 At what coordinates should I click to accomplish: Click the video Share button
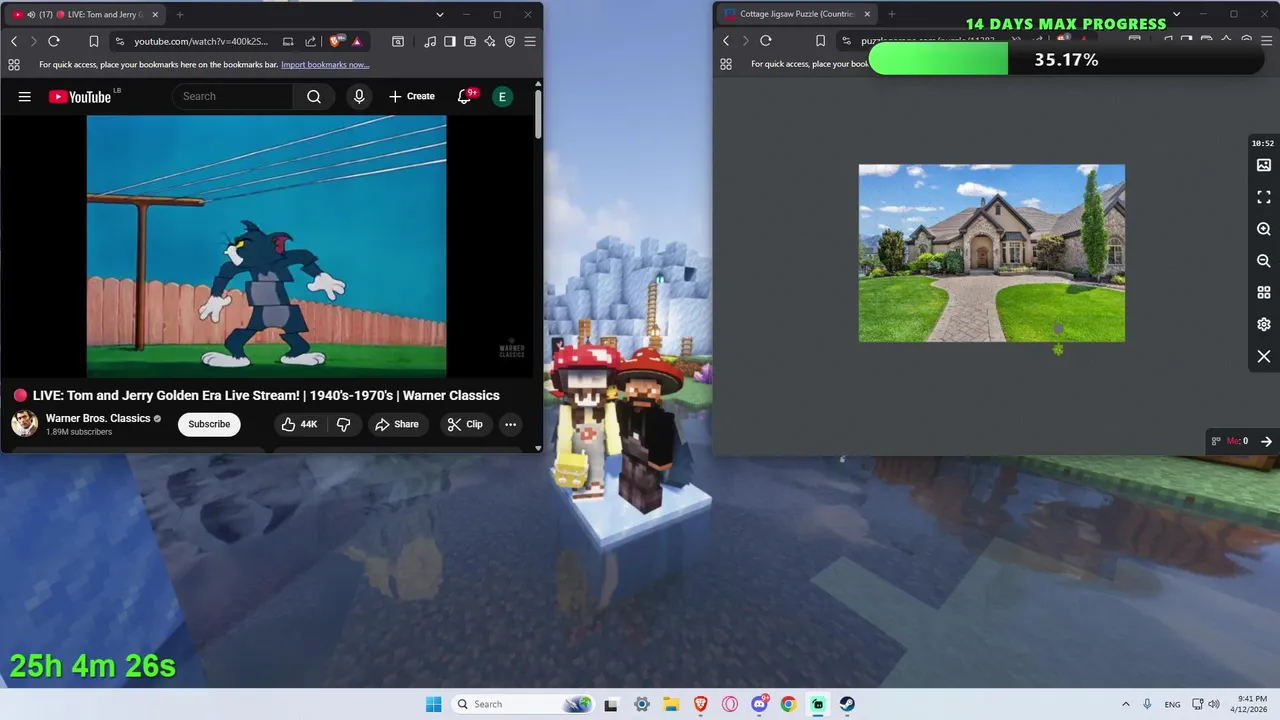[x=397, y=424]
